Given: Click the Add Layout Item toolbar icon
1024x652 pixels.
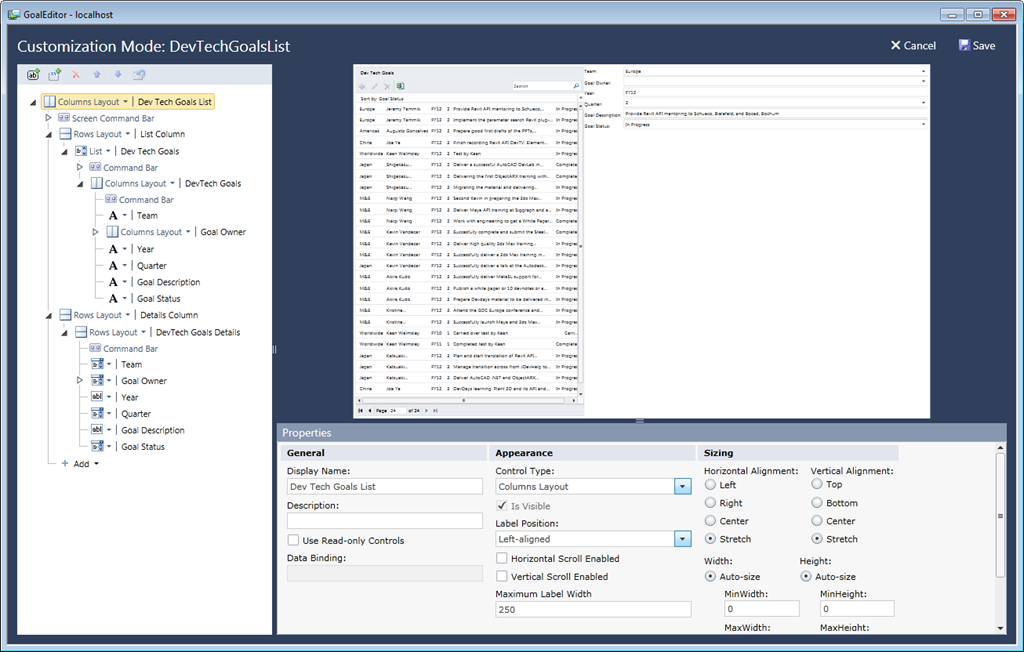Looking at the screenshot, I should pos(55,74).
